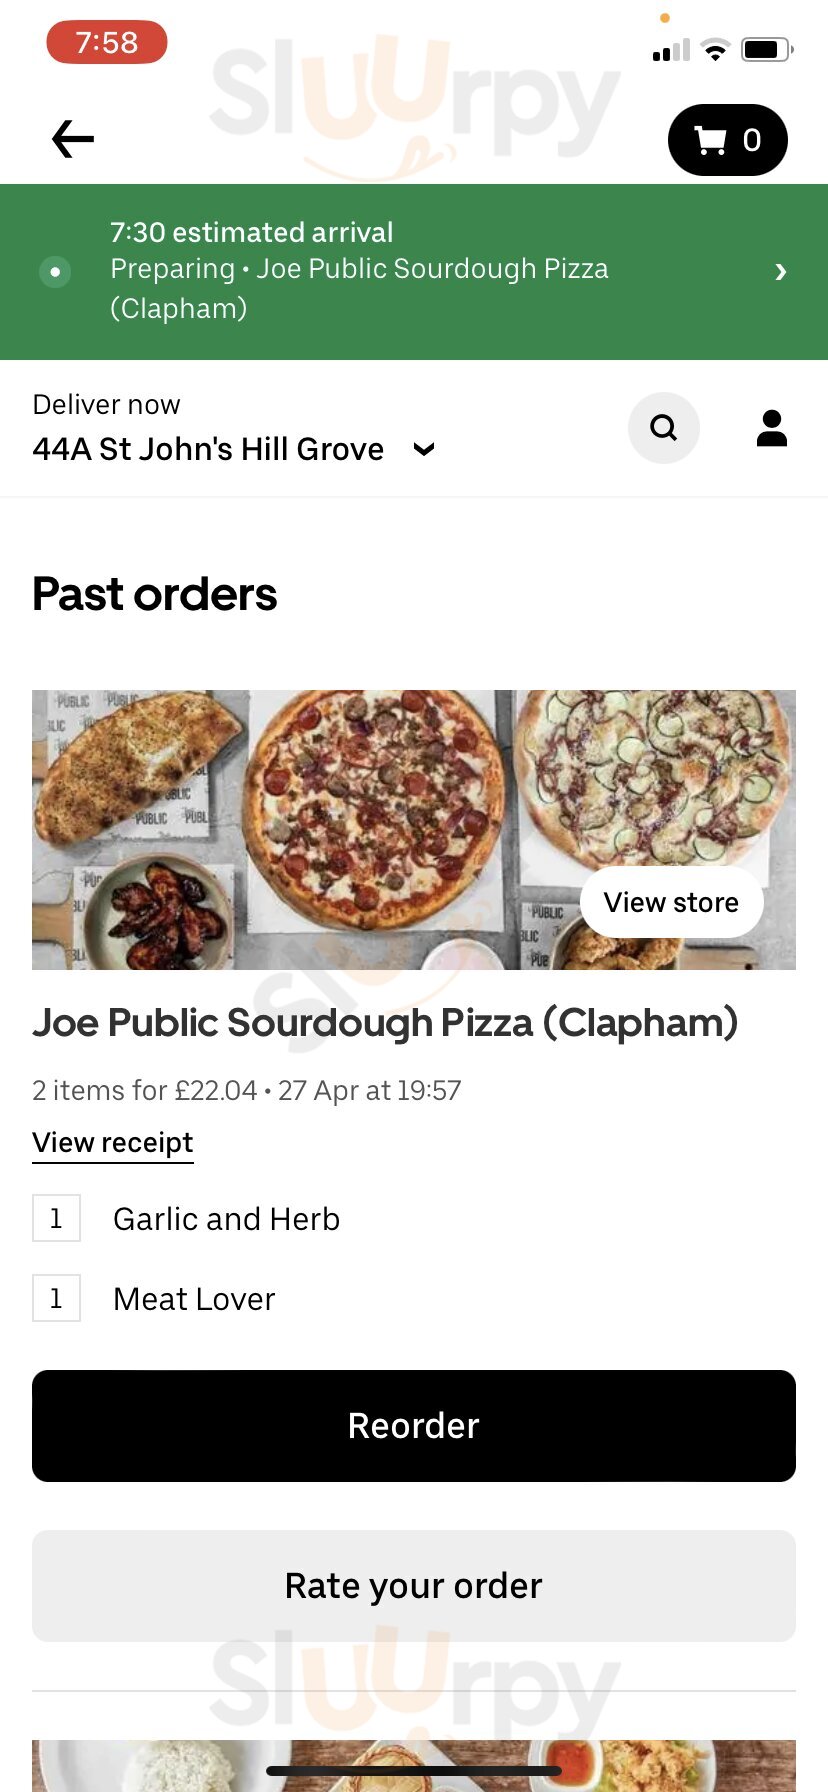This screenshot has height=1792, width=828.
Task: Tap the back arrow icon
Action: click(x=73, y=139)
